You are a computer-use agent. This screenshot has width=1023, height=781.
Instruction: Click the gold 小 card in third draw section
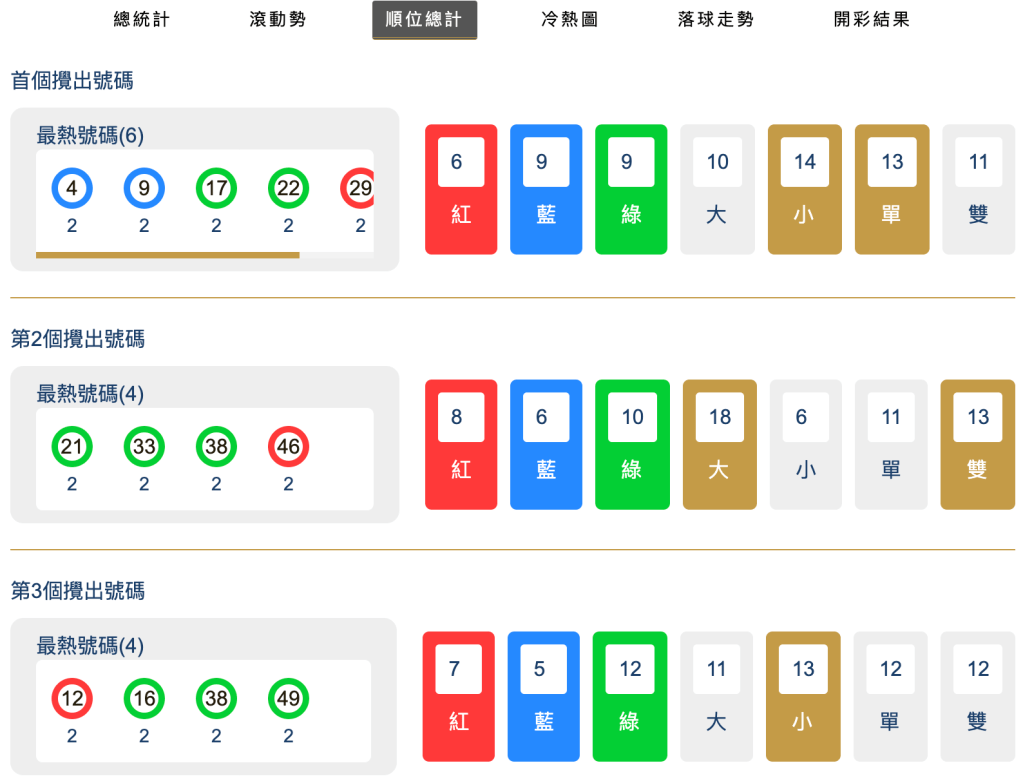(804, 695)
